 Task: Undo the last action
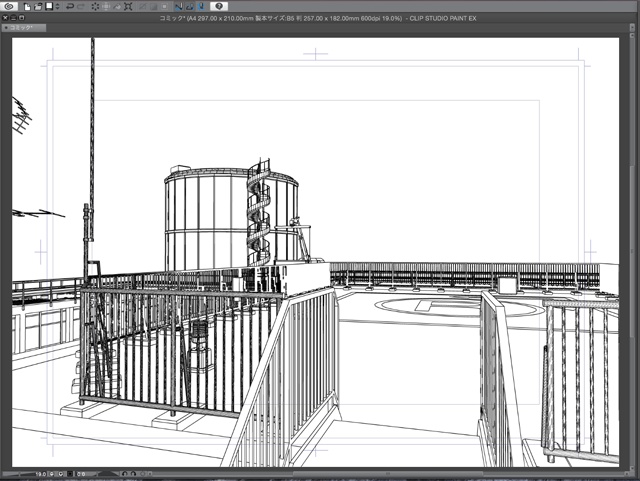70,6
